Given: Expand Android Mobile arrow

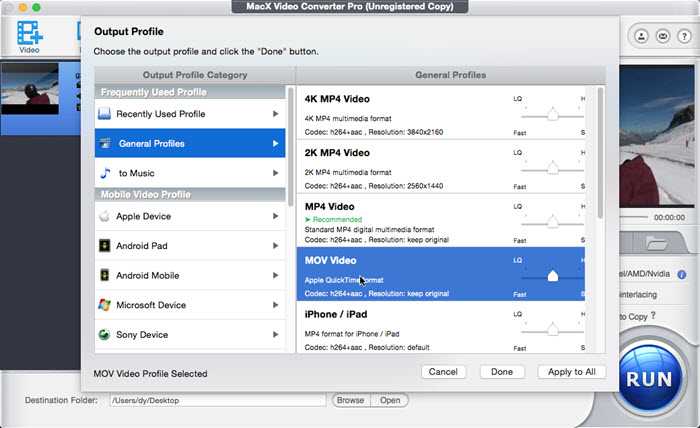Looking at the screenshot, I should 275,275.
